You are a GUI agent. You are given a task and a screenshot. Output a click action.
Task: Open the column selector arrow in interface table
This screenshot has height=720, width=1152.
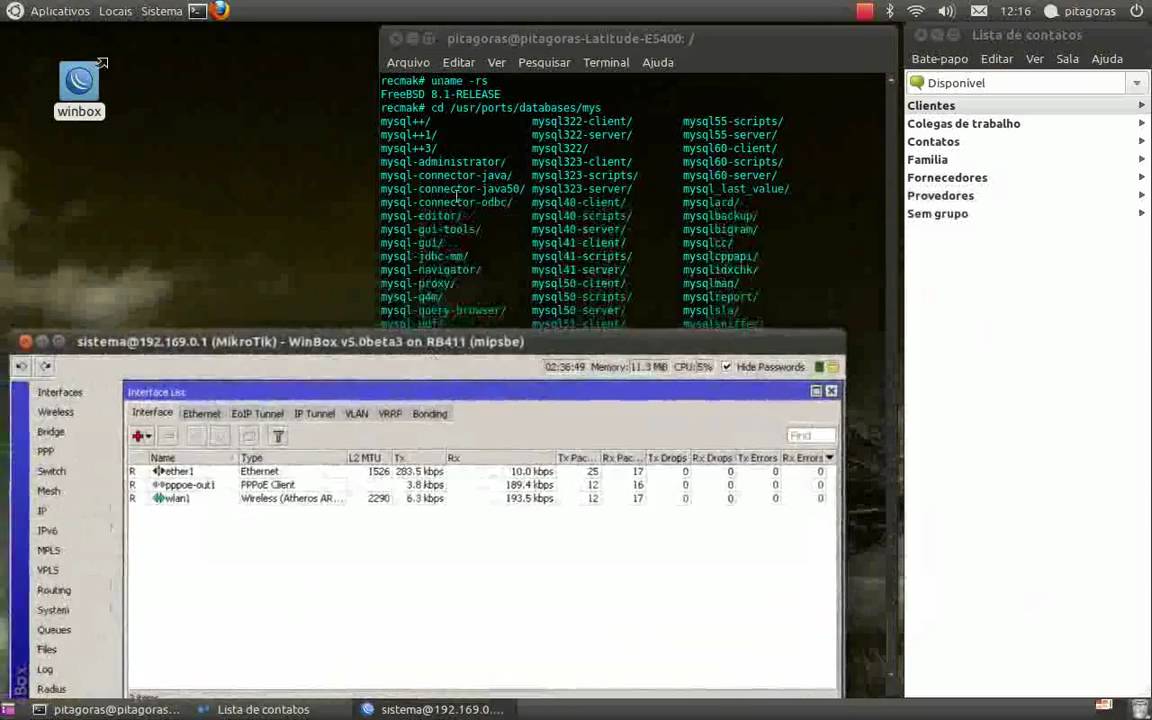pyautogui.click(x=830, y=458)
